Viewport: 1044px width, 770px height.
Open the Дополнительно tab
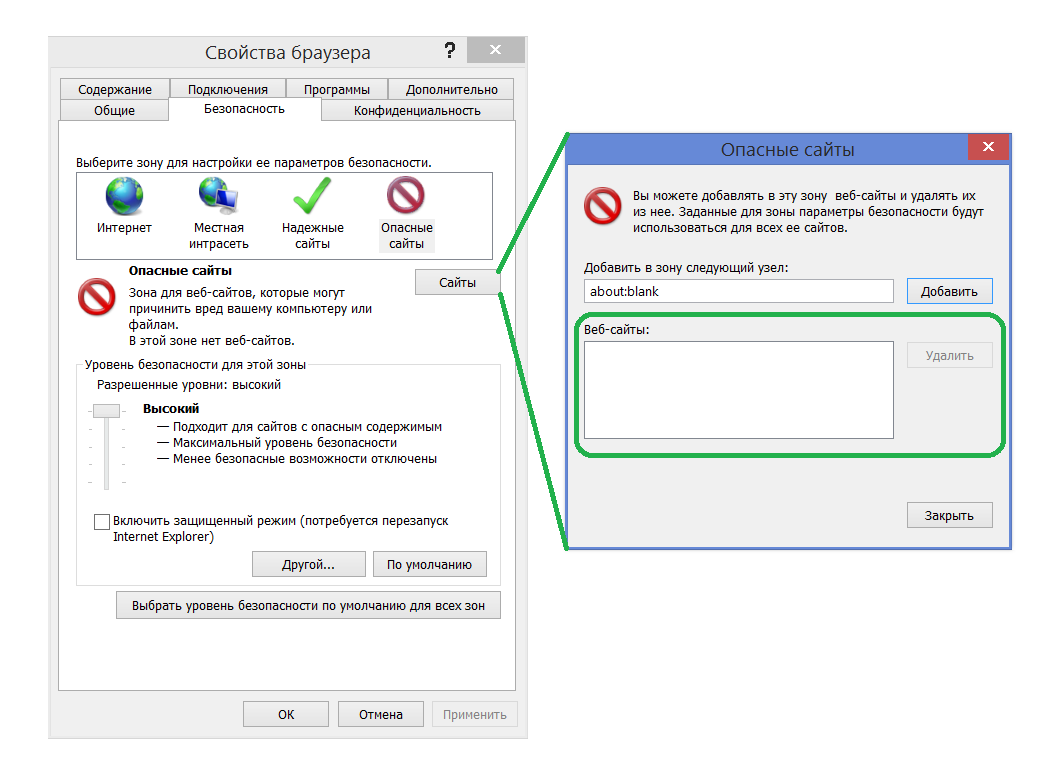(451, 89)
